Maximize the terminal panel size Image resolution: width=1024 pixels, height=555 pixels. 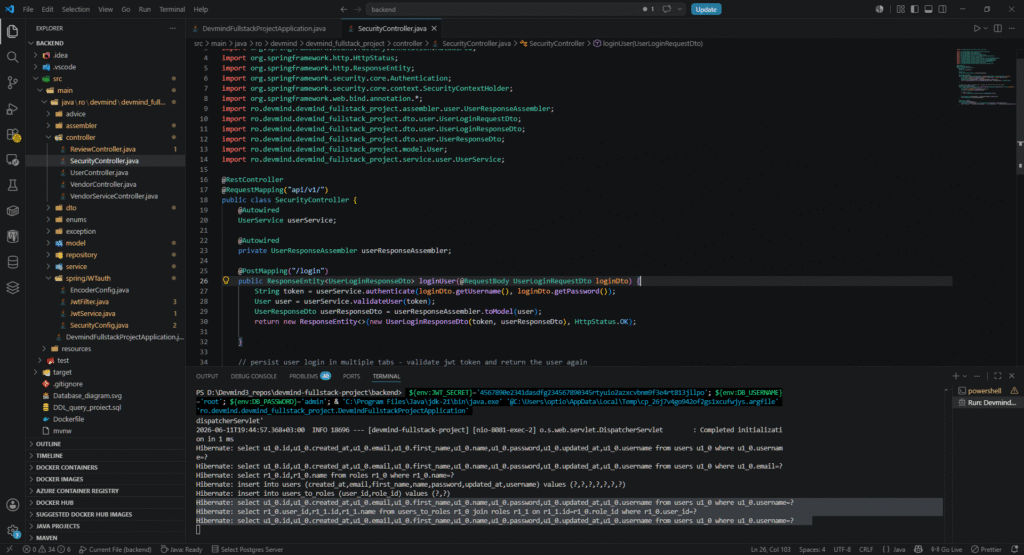tap(997, 376)
